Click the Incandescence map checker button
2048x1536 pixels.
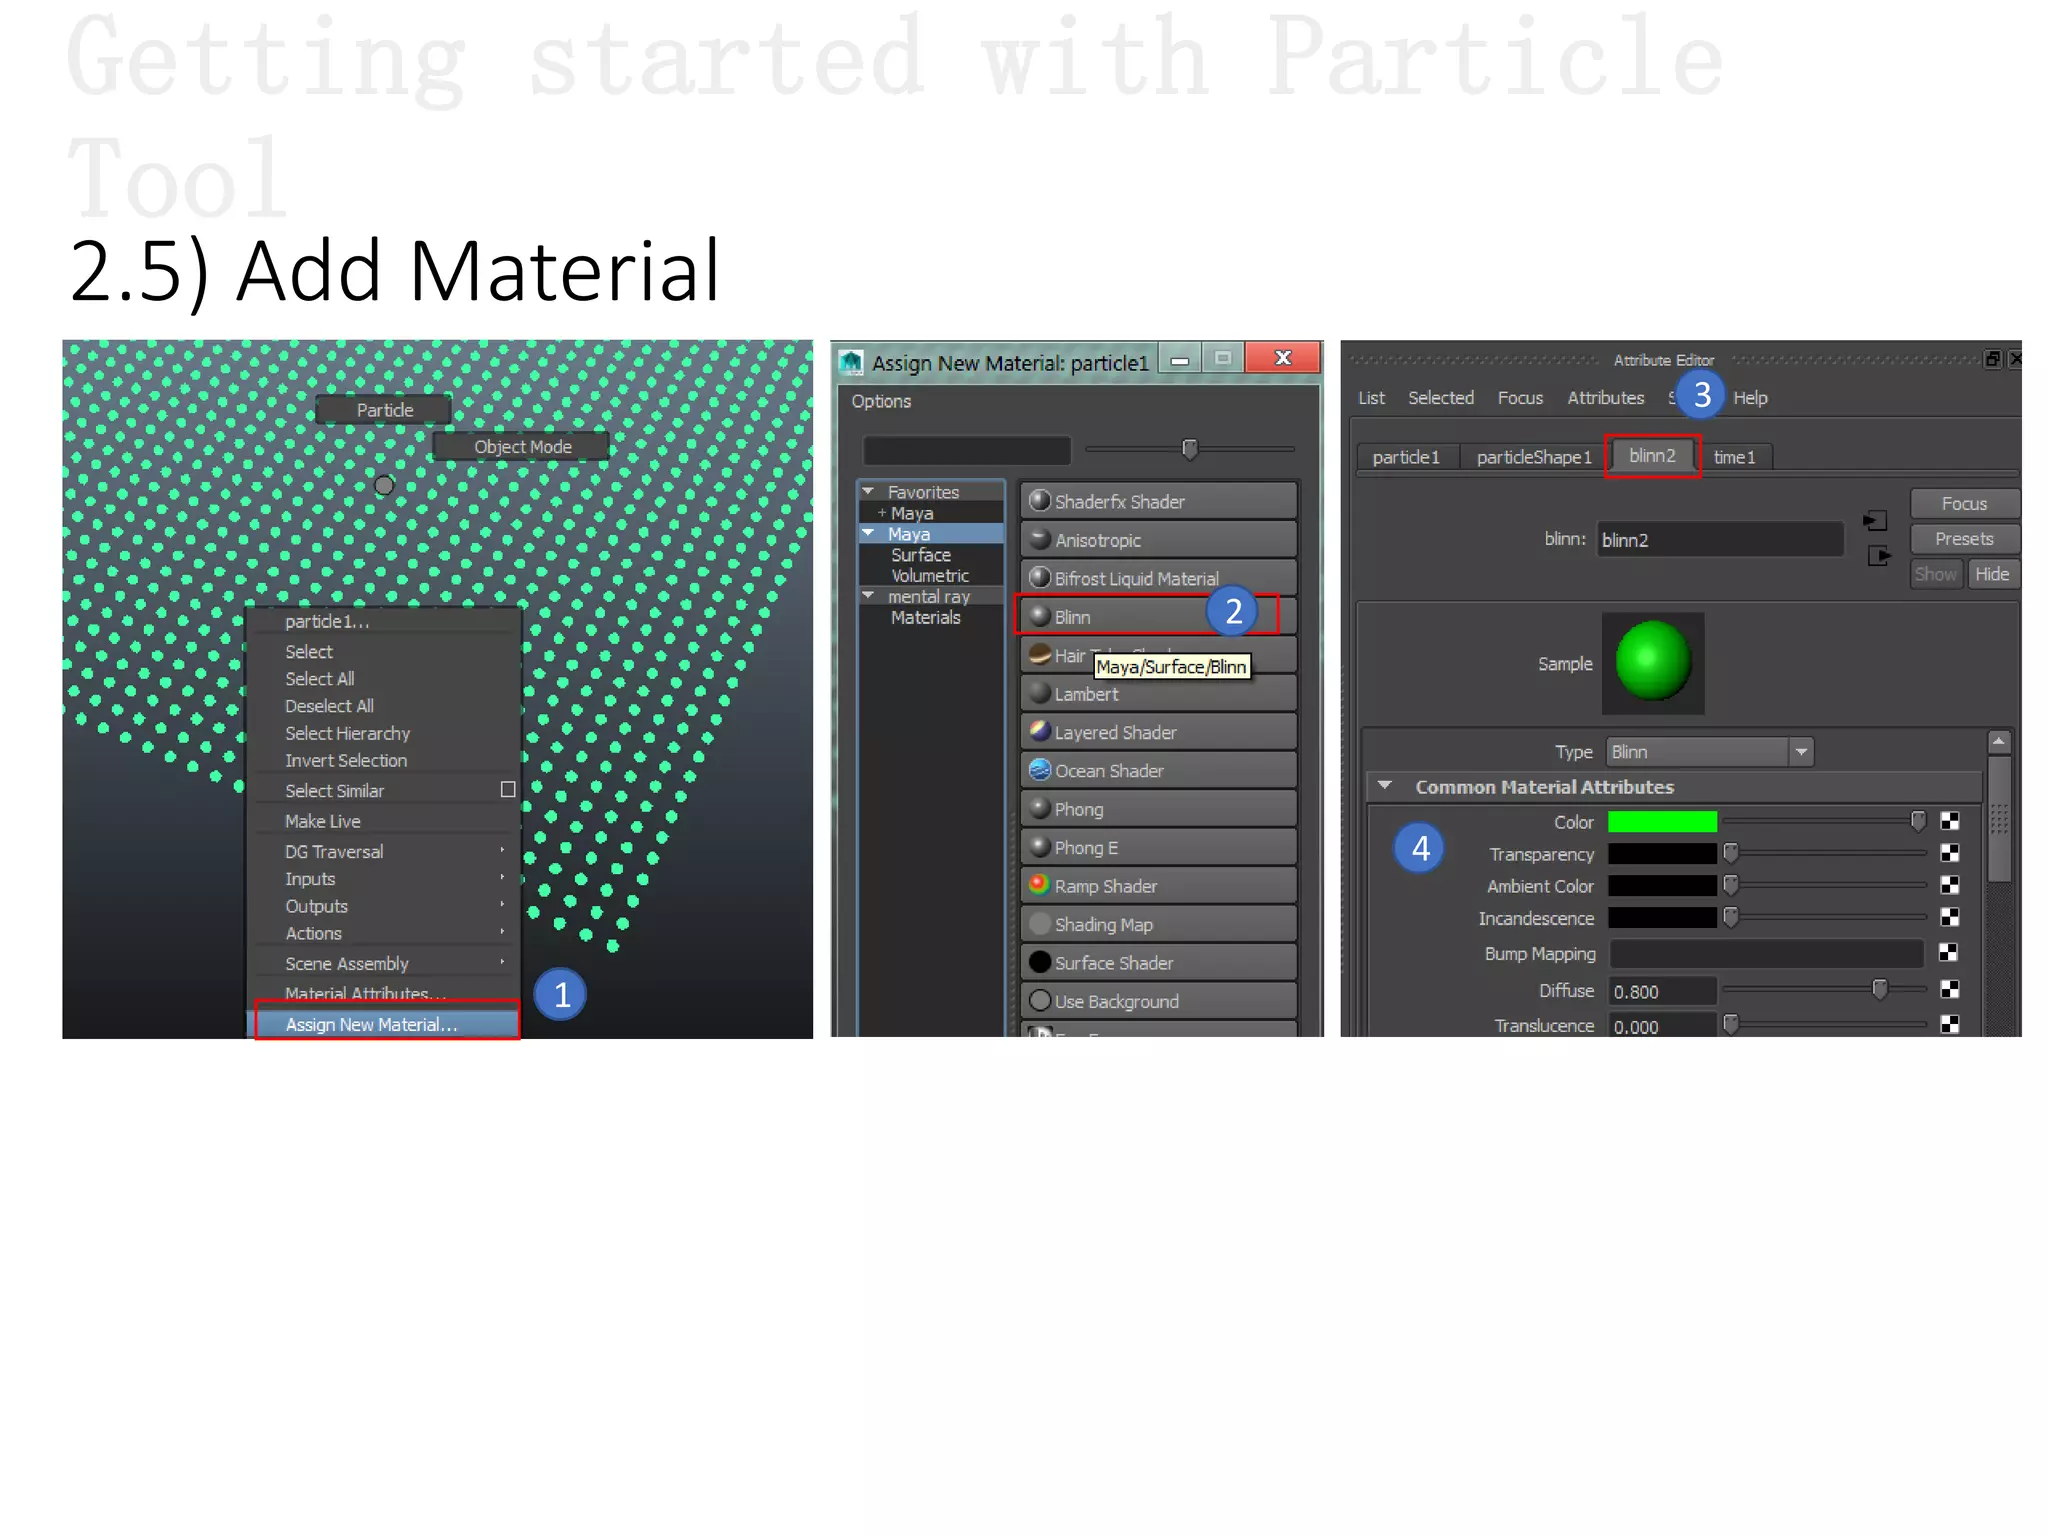pos(1949,917)
